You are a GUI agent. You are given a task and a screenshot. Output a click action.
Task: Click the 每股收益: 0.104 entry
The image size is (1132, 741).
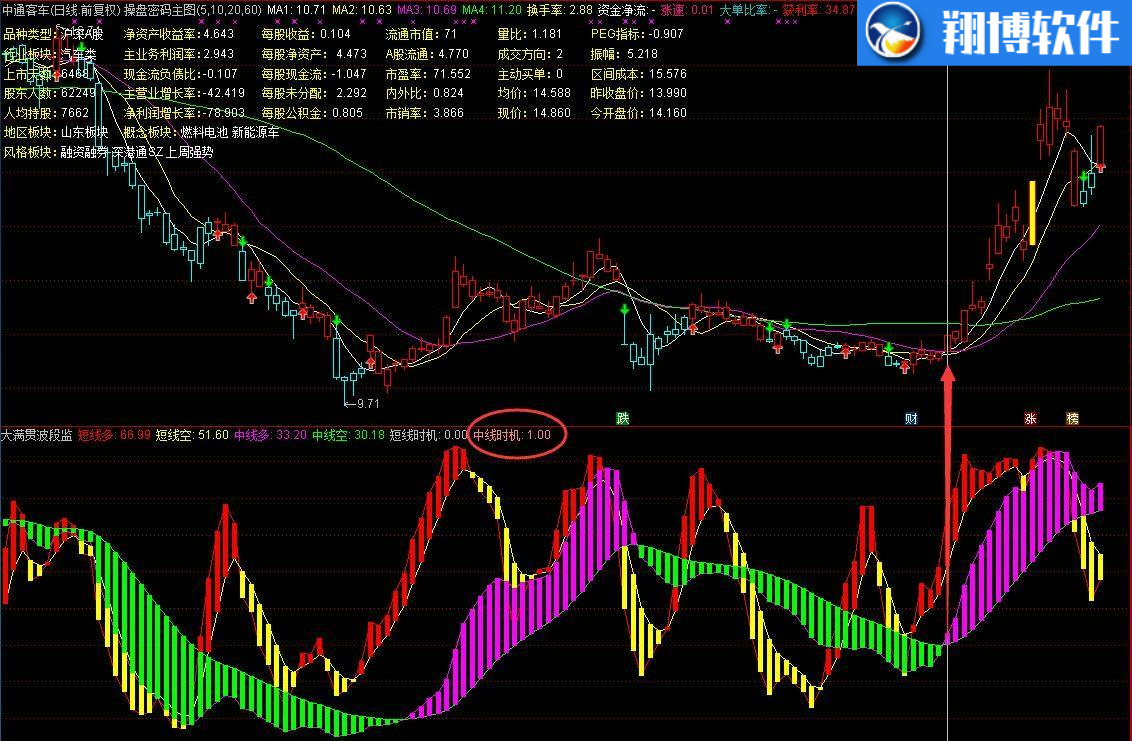click(x=306, y=33)
